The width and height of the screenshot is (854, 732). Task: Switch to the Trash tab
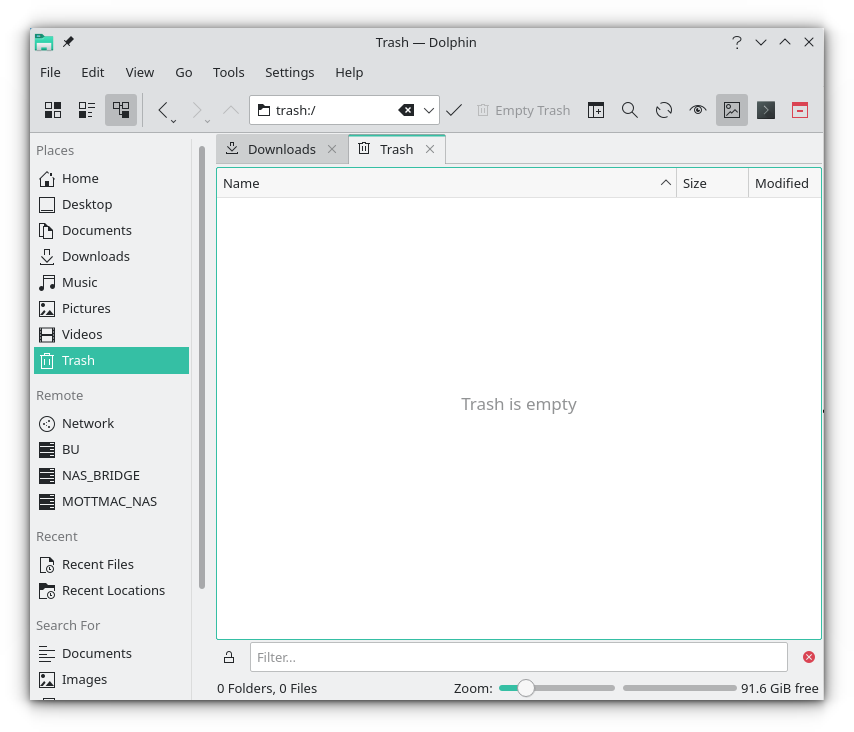397,149
